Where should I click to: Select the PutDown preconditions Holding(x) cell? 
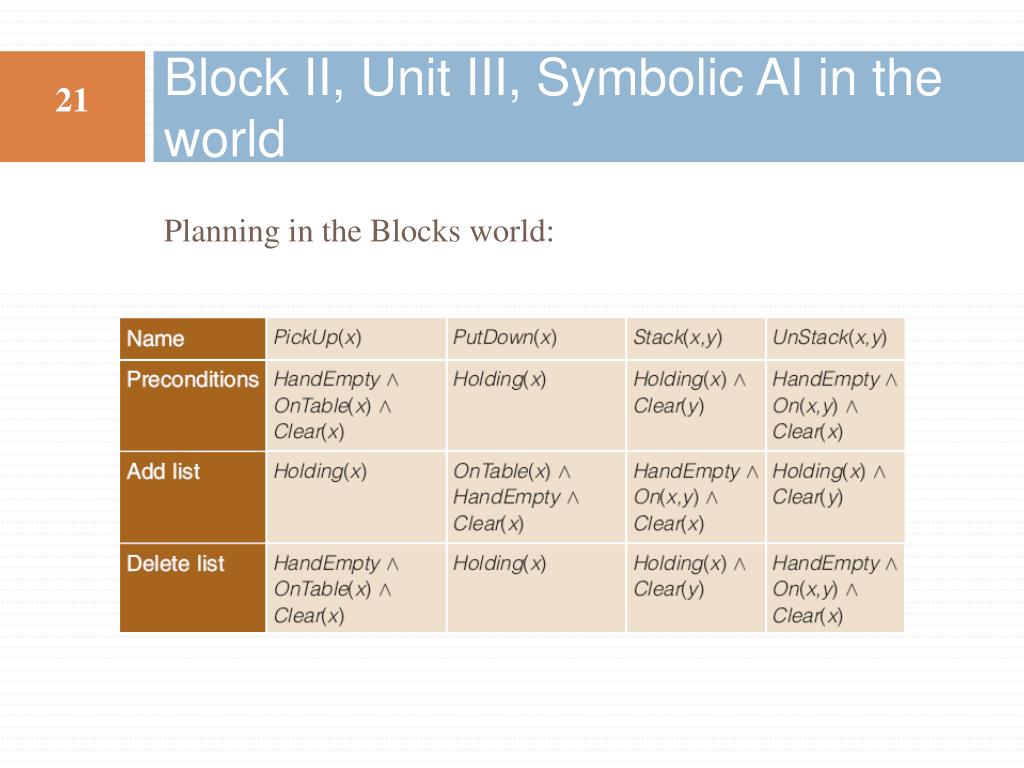click(x=536, y=406)
